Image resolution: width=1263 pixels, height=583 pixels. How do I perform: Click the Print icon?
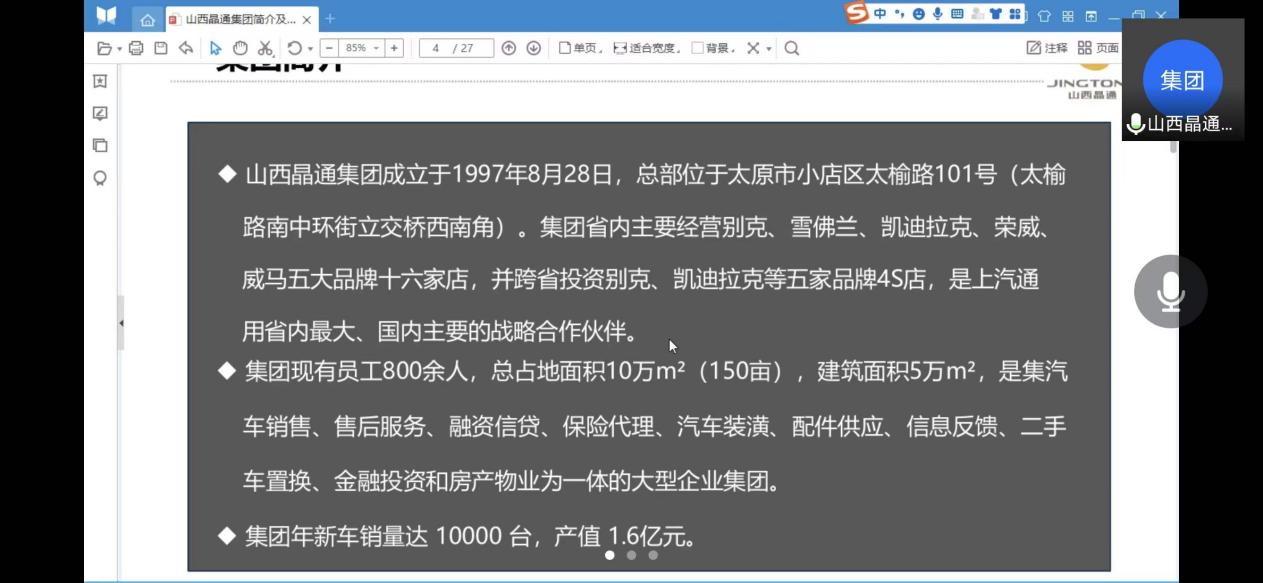click(136, 46)
